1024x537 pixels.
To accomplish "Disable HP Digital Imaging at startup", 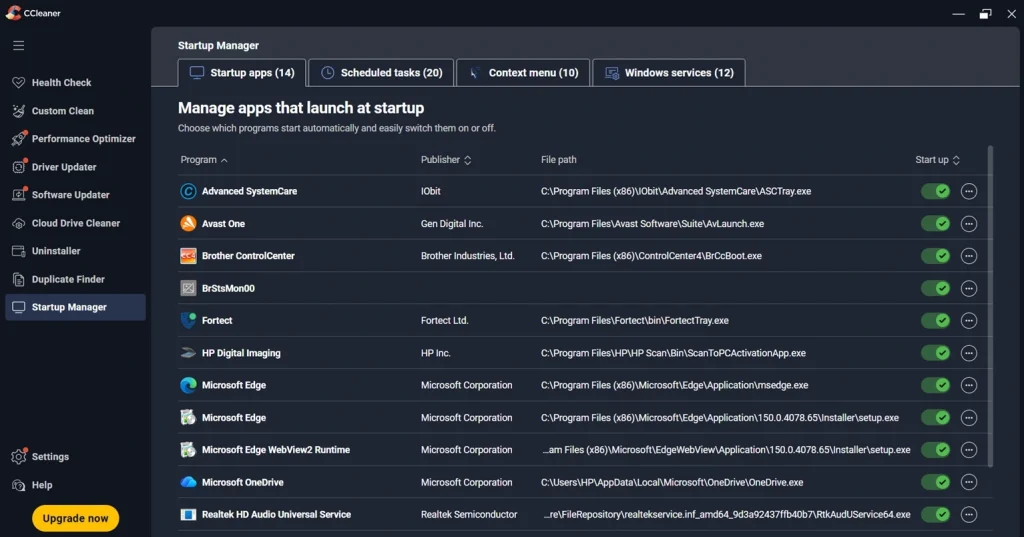I will pyautogui.click(x=935, y=353).
